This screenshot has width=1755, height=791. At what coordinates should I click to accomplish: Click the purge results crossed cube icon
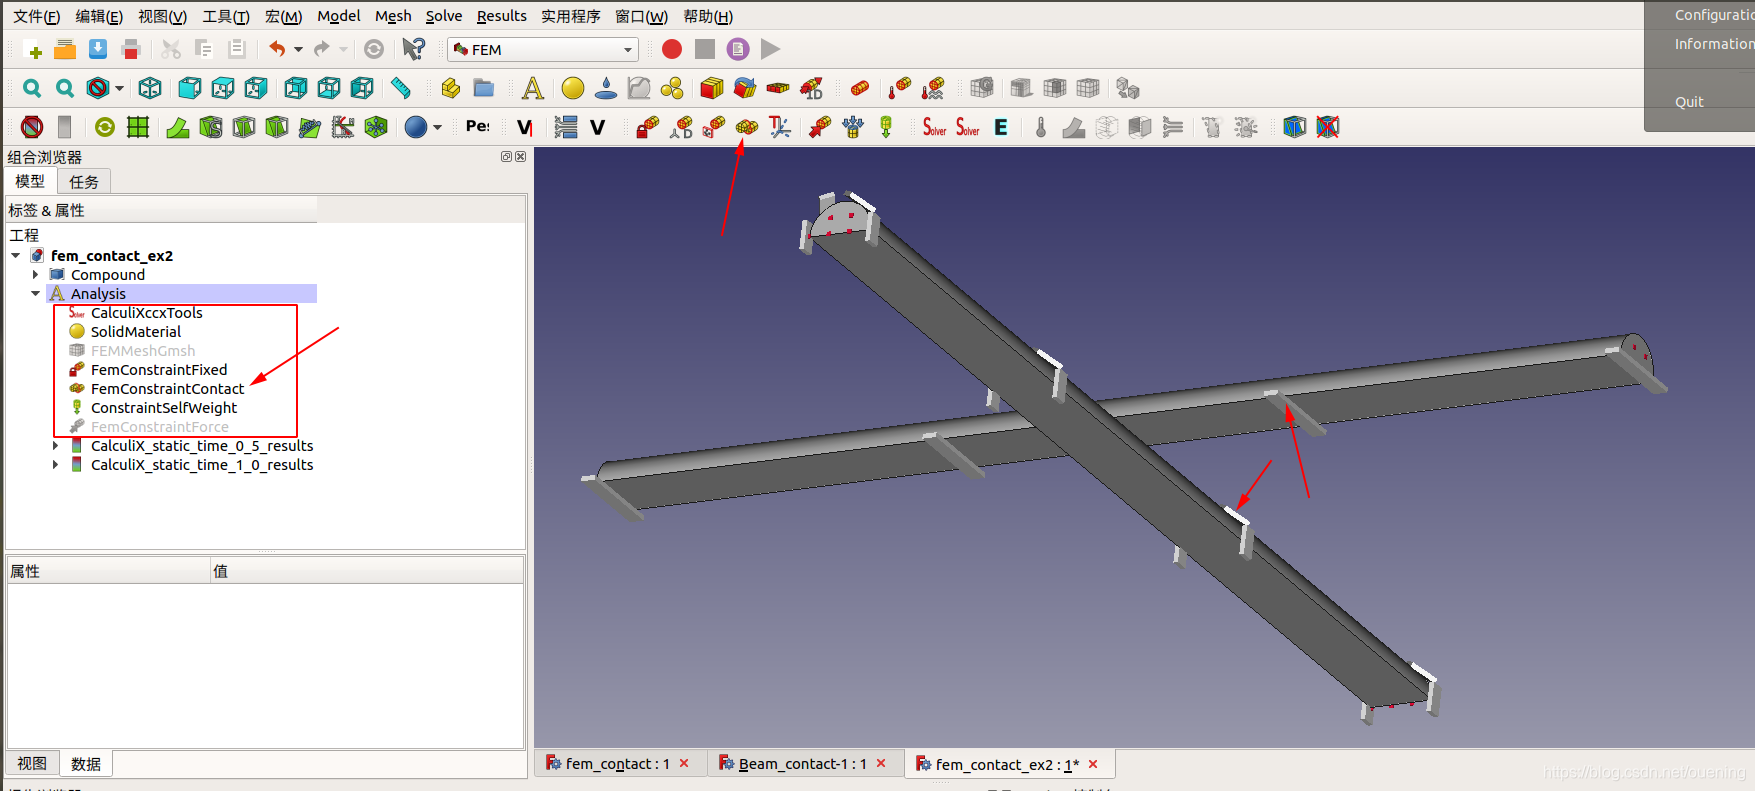pos(1328,127)
